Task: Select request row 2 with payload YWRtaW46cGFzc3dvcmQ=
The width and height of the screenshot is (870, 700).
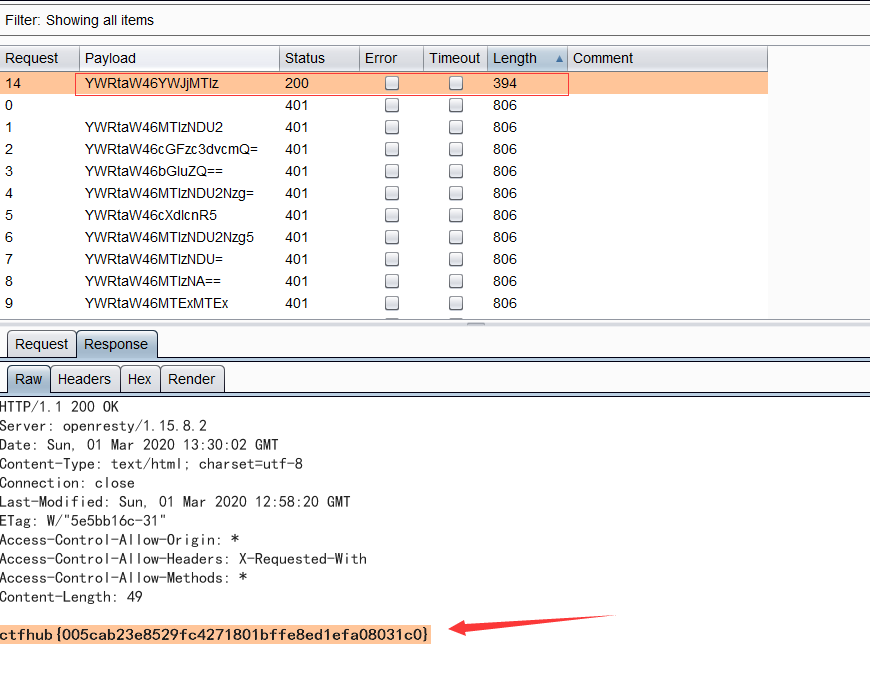Action: click(171, 149)
